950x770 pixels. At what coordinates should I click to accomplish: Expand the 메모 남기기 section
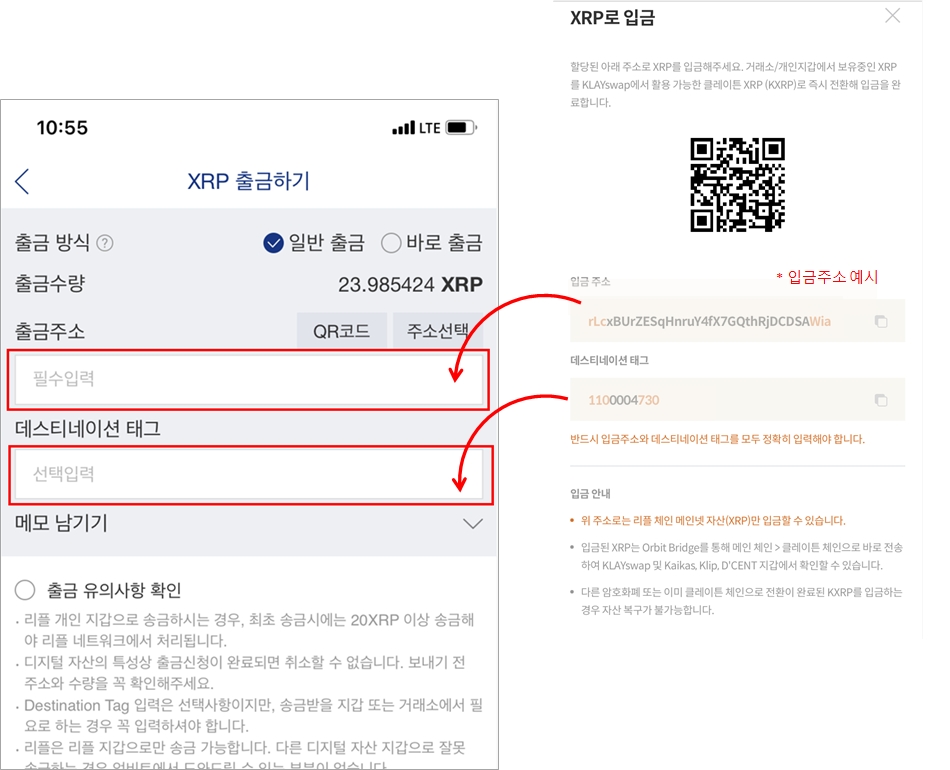[472, 524]
